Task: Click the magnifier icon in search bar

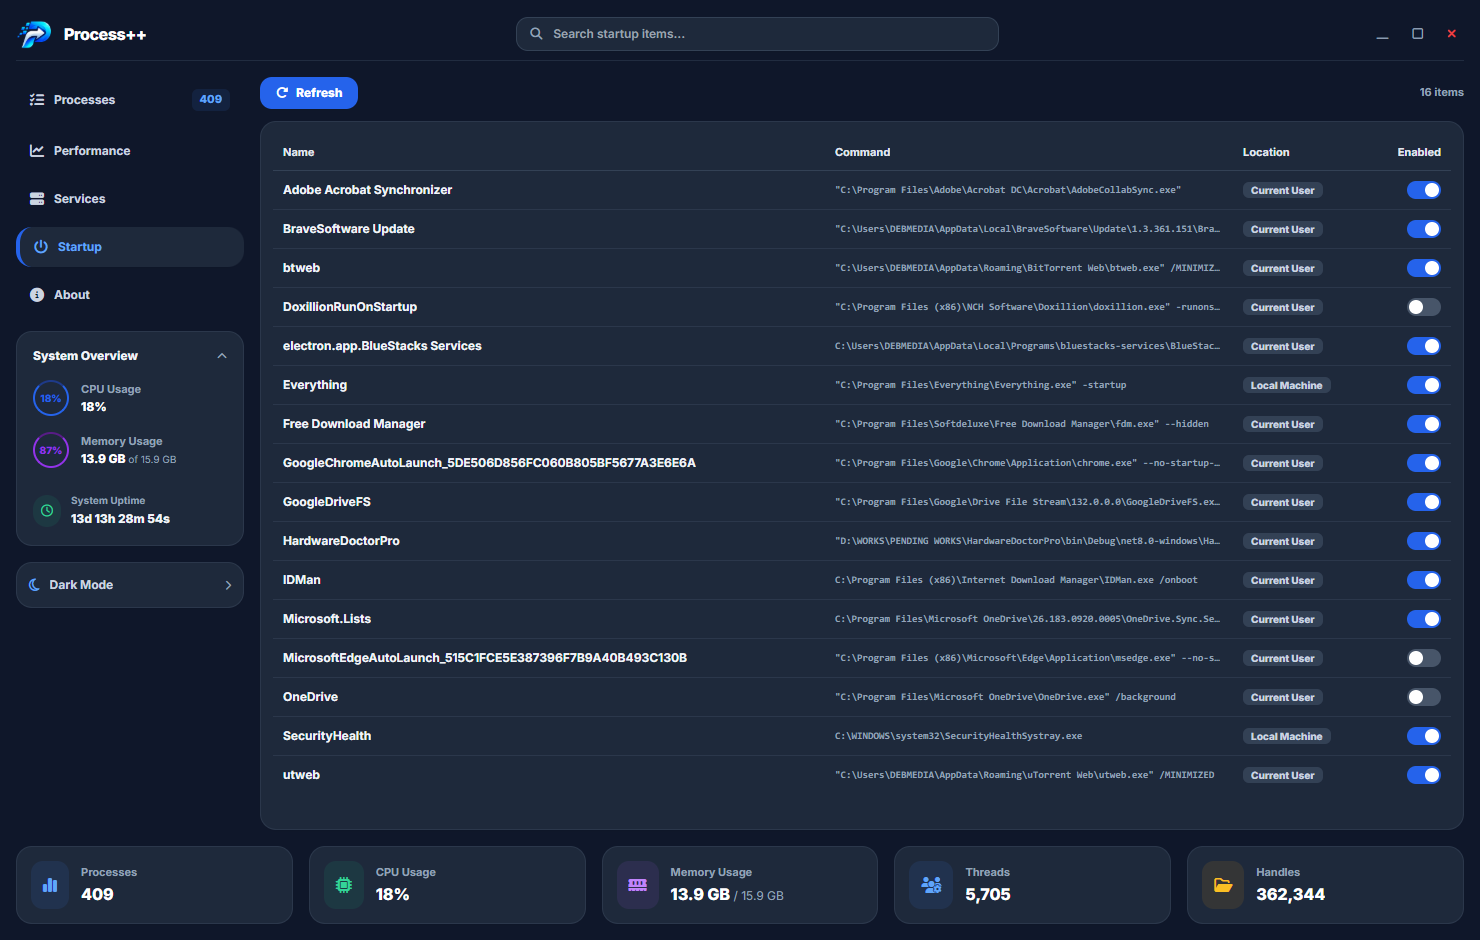Action: 536,34
